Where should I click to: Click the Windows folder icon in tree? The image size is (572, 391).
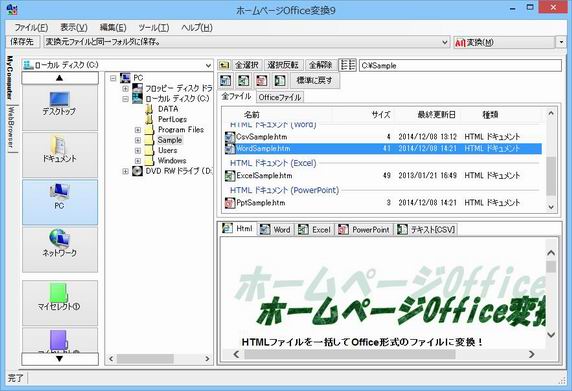pos(149,160)
